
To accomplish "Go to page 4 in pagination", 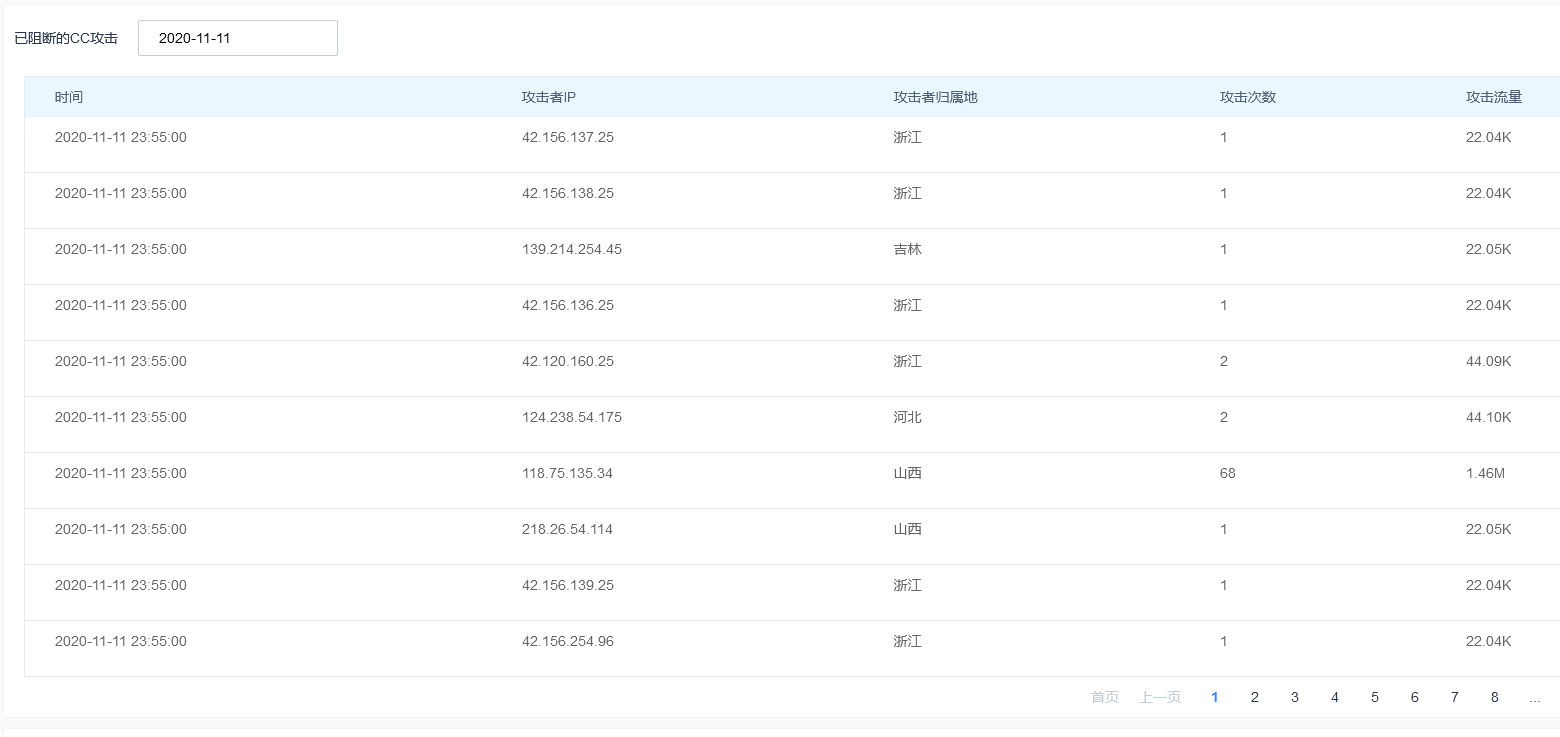I will pyautogui.click(x=1335, y=697).
